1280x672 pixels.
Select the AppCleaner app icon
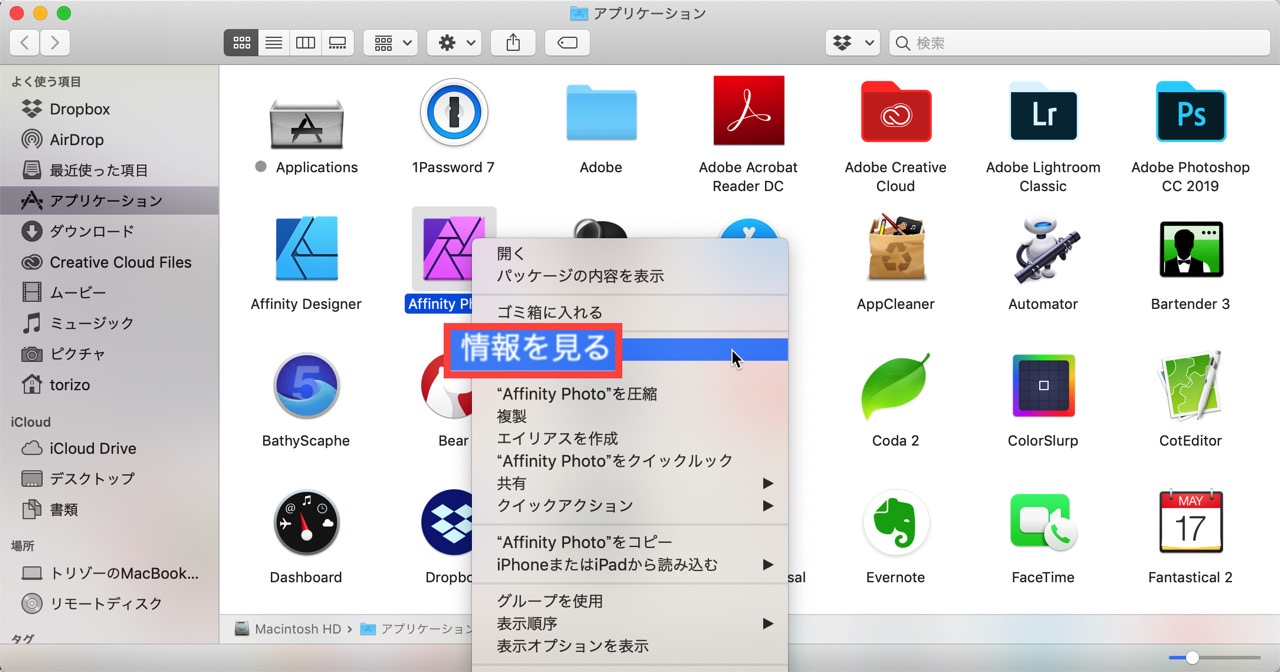click(896, 248)
